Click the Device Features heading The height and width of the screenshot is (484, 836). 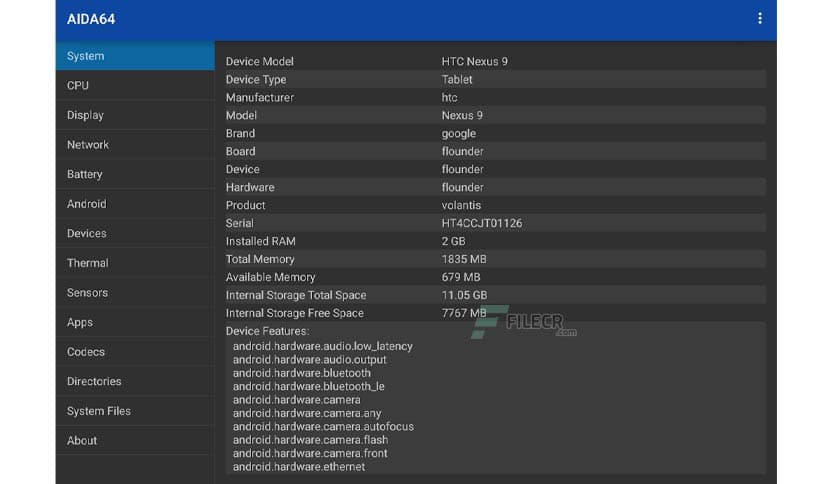pyautogui.click(x=267, y=331)
